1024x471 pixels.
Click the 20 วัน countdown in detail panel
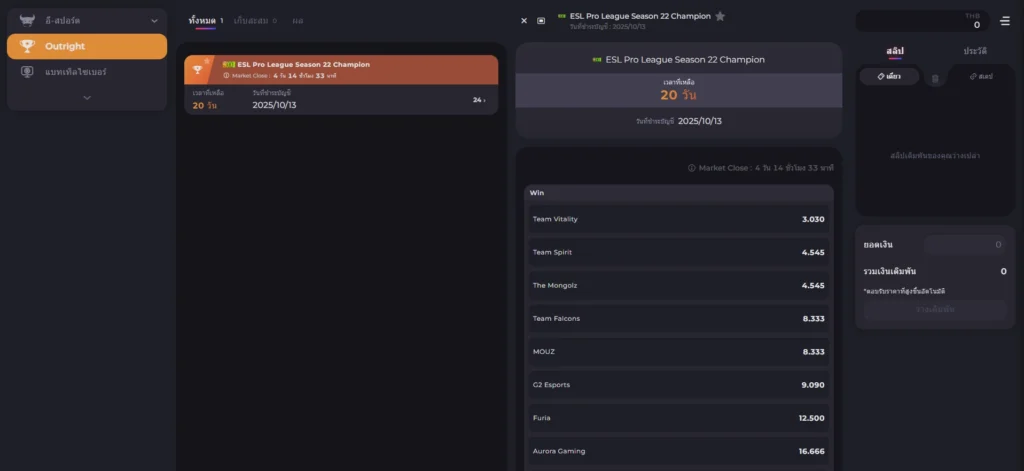point(679,95)
